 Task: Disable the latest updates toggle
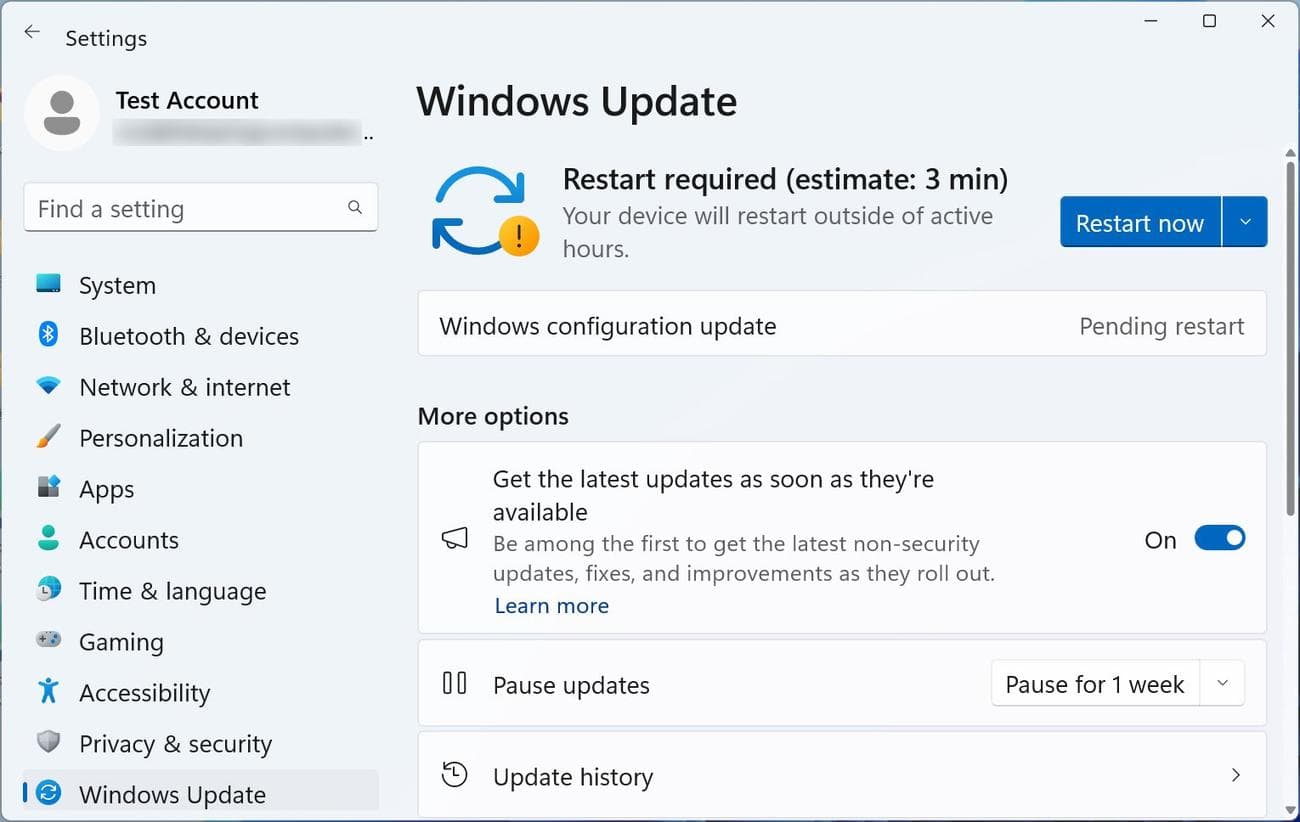pyautogui.click(x=1219, y=538)
